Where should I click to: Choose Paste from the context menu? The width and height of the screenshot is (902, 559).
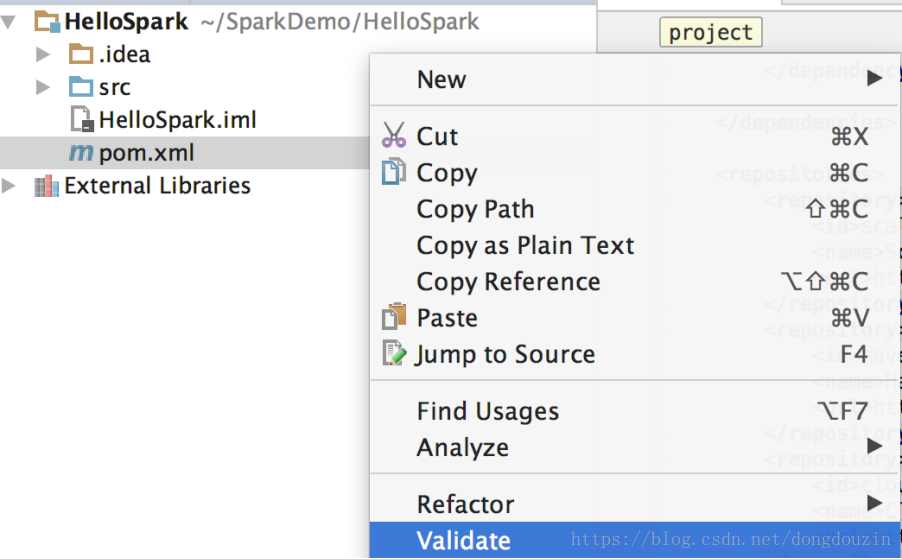pyautogui.click(x=634, y=317)
